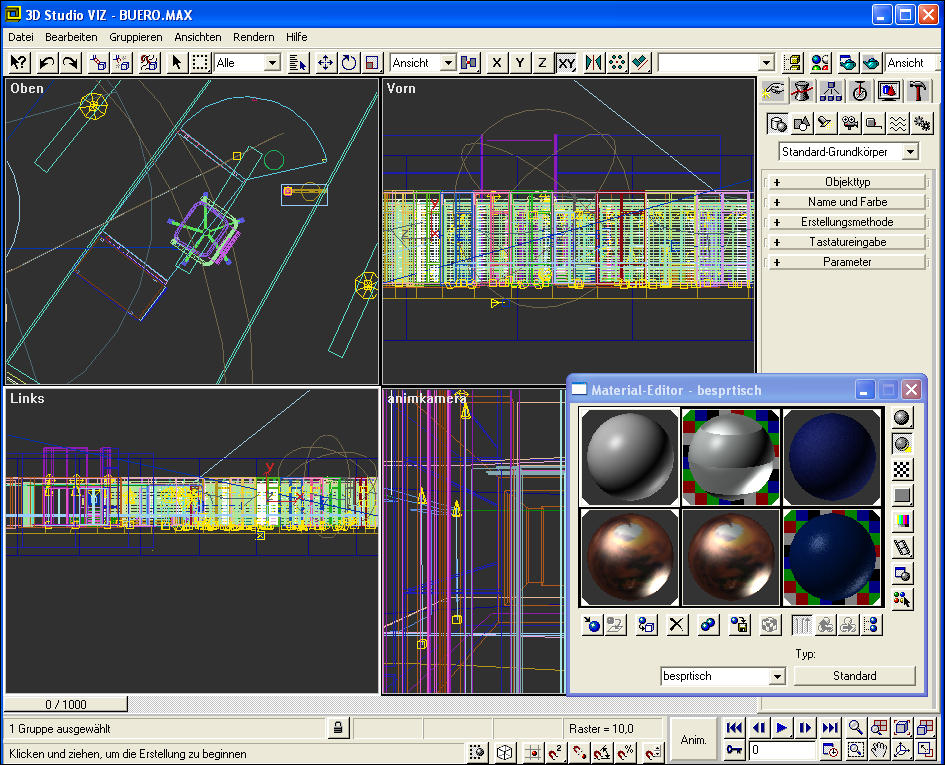945x765 pixels.
Task: Open the Motion command panel tab
Action: click(x=860, y=92)
